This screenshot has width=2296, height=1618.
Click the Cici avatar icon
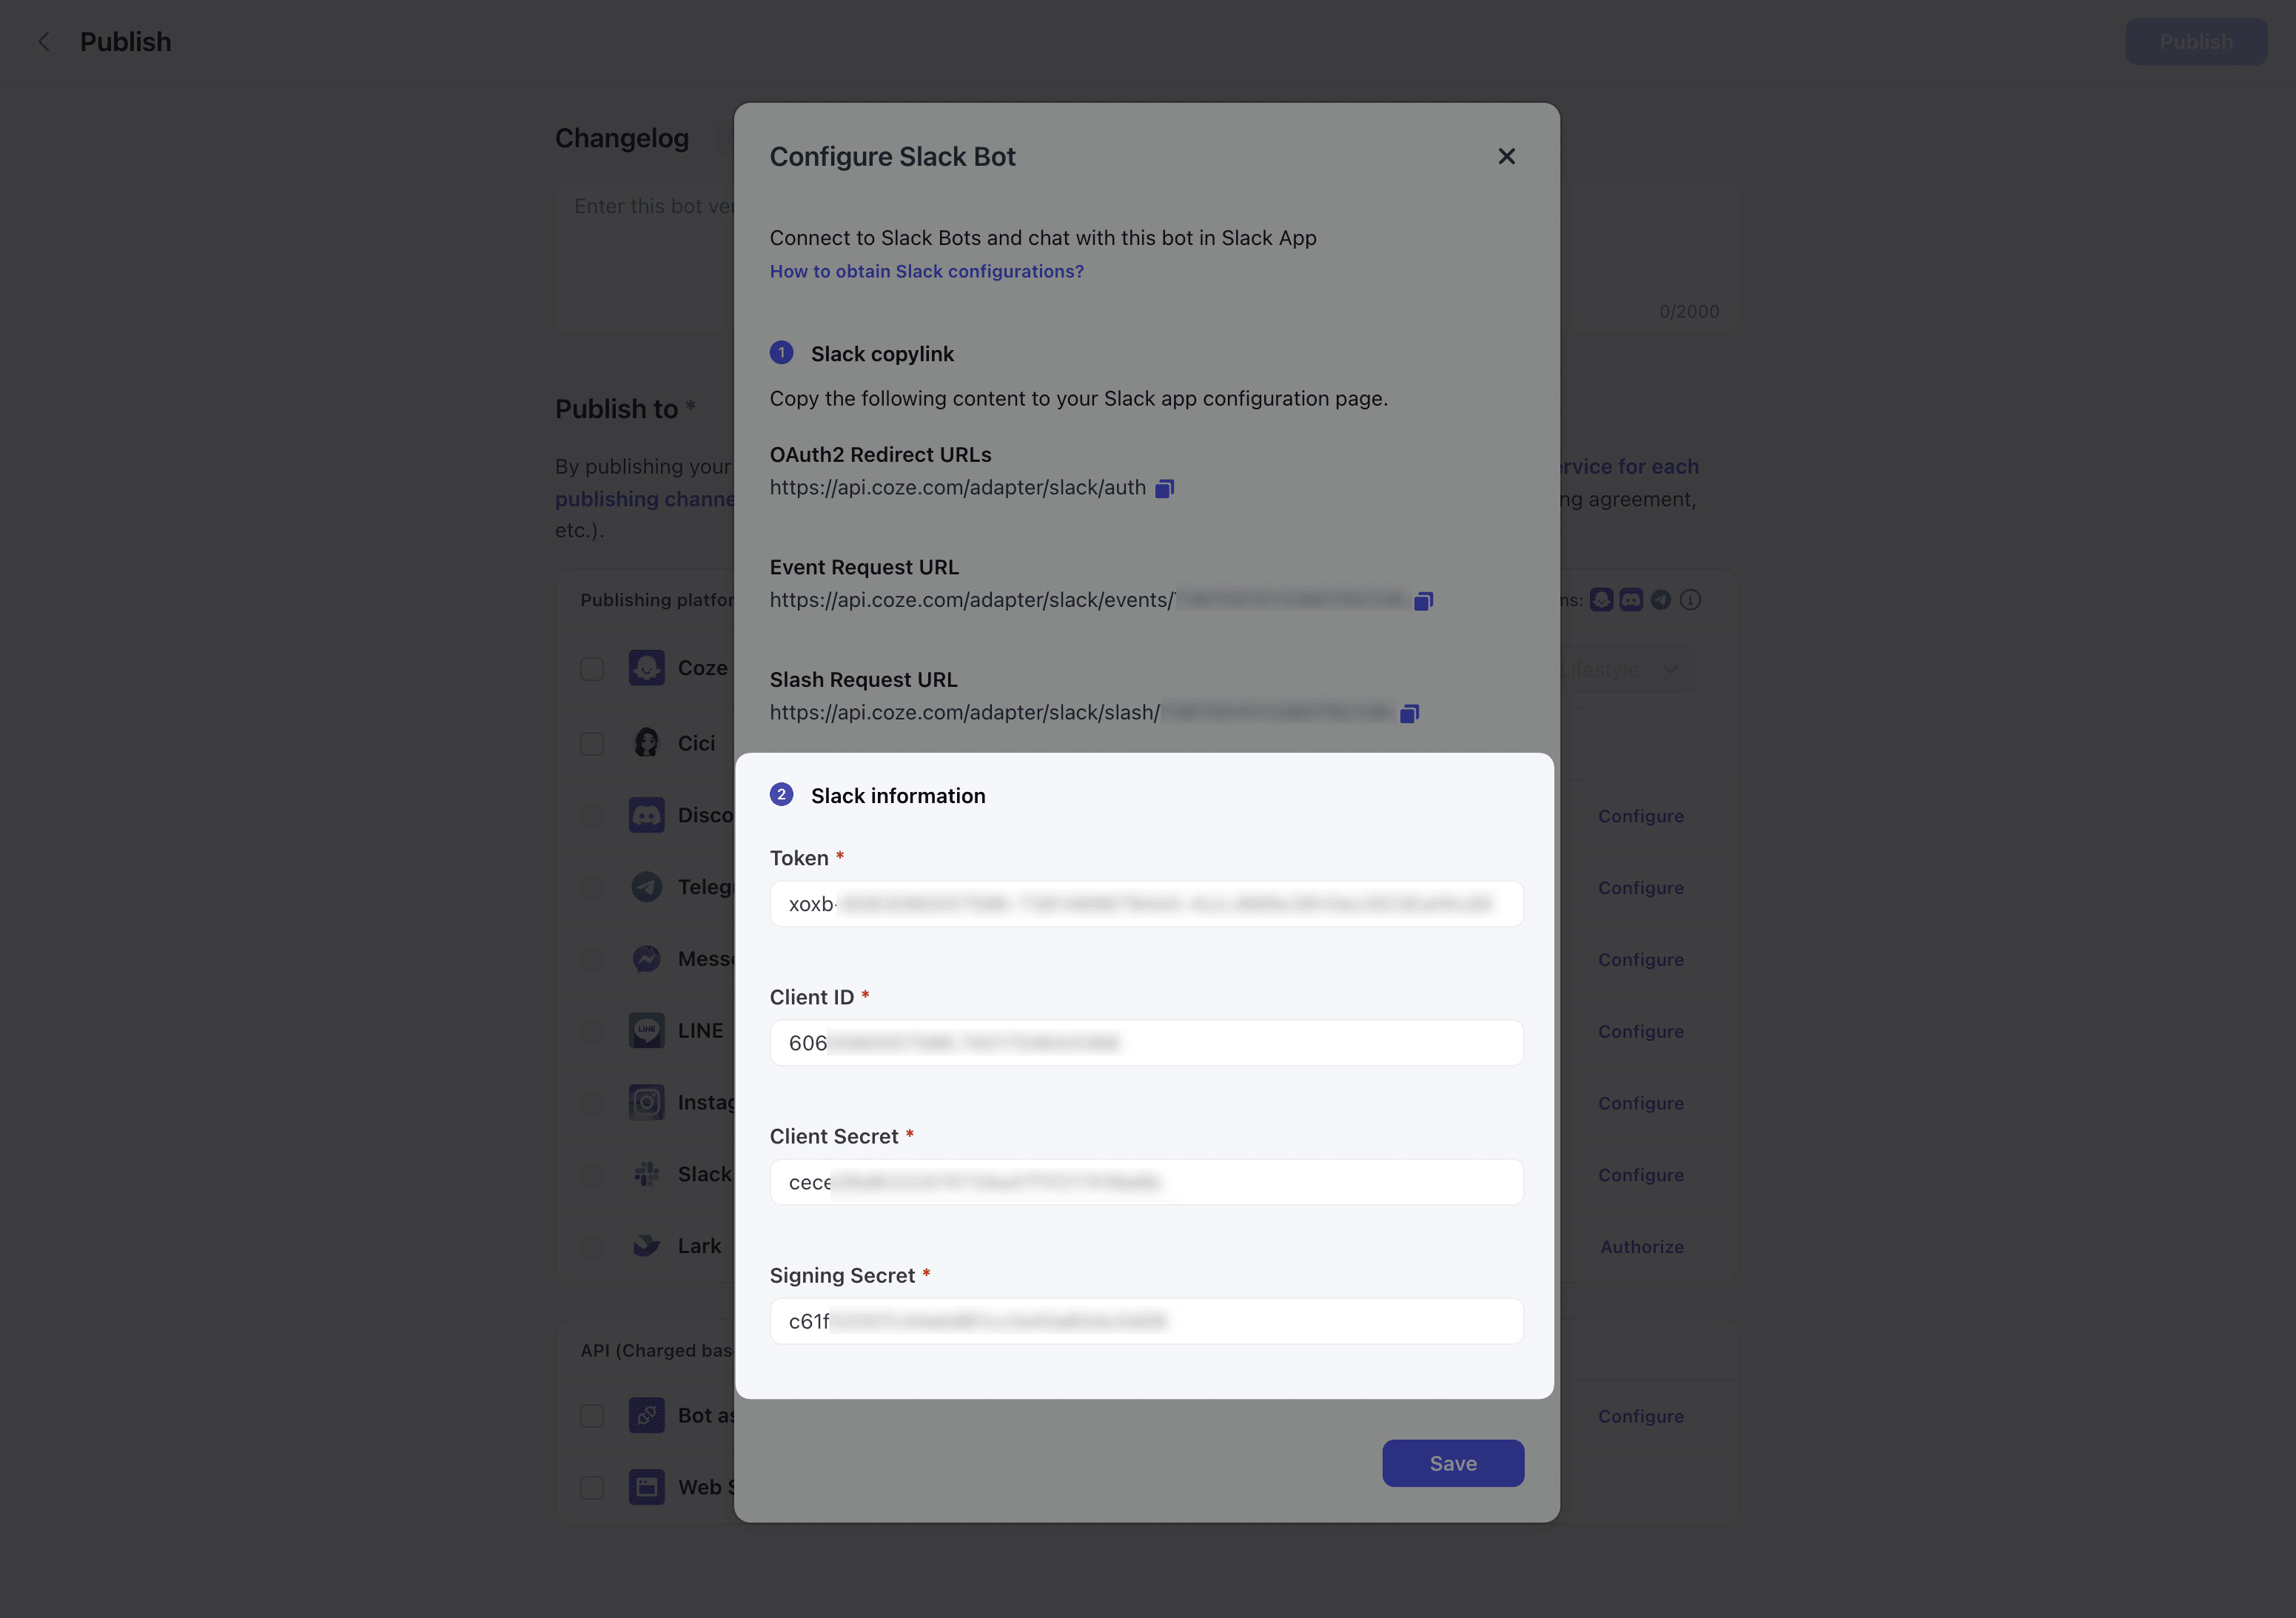click(646, 743)
